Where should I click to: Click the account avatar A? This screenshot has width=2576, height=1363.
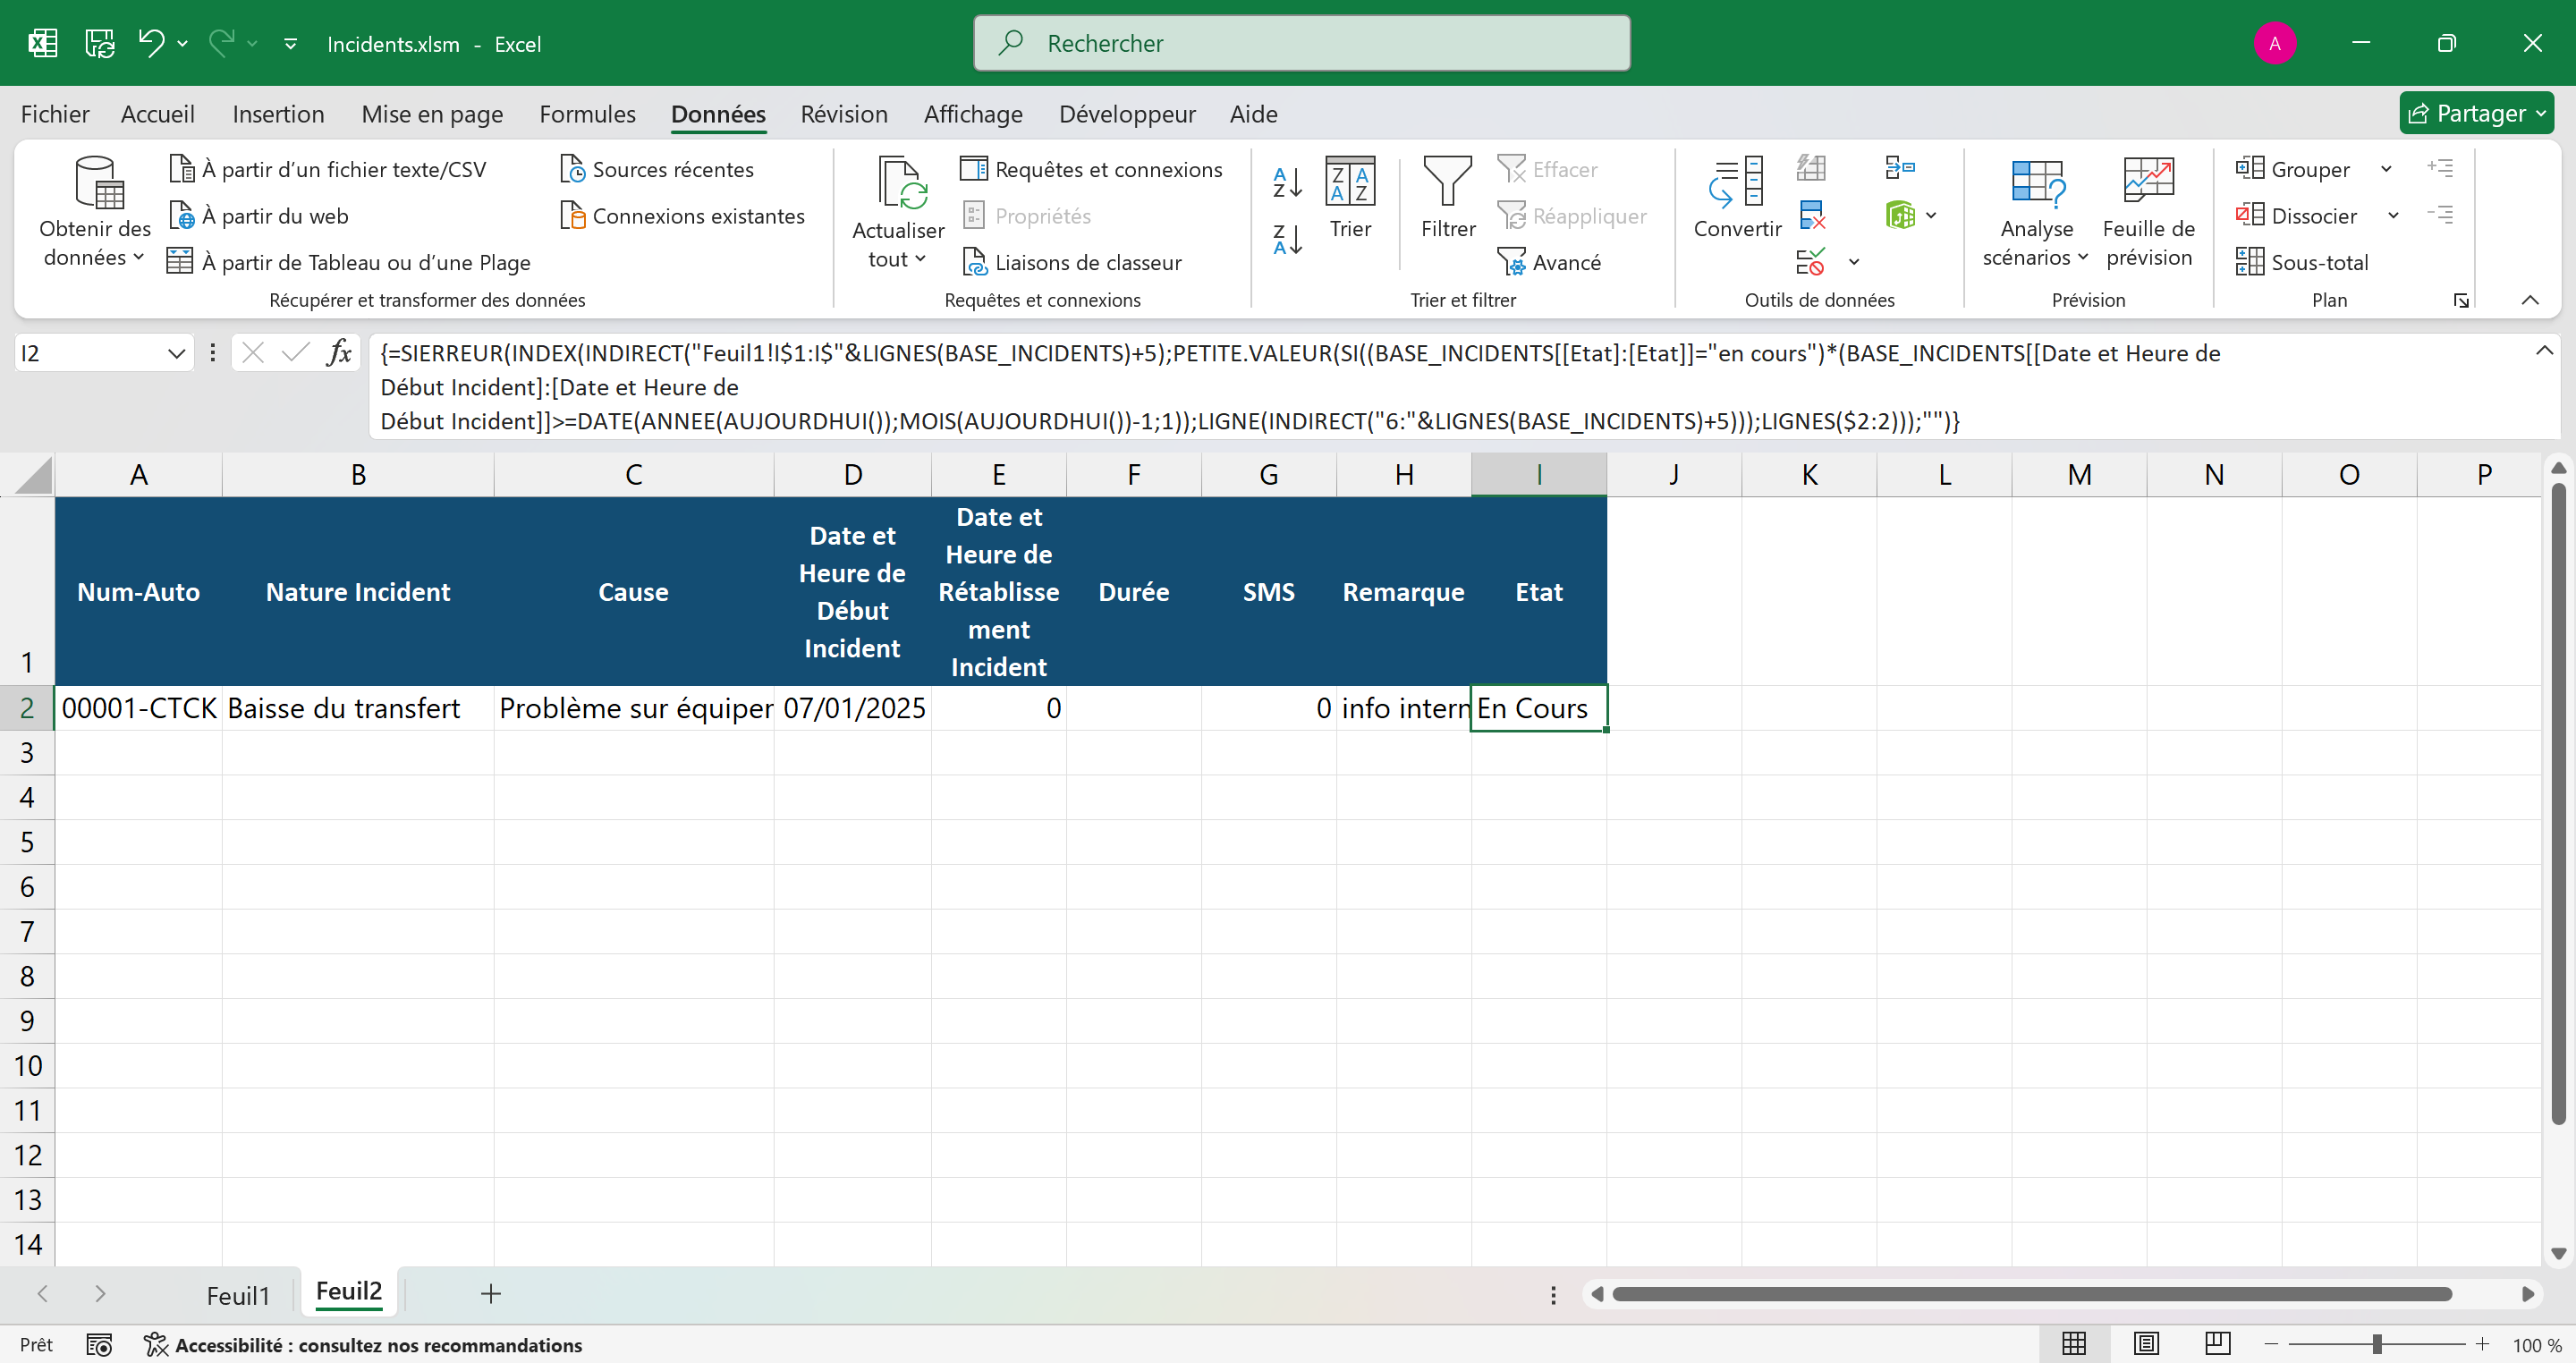(x=2275, y=43)
